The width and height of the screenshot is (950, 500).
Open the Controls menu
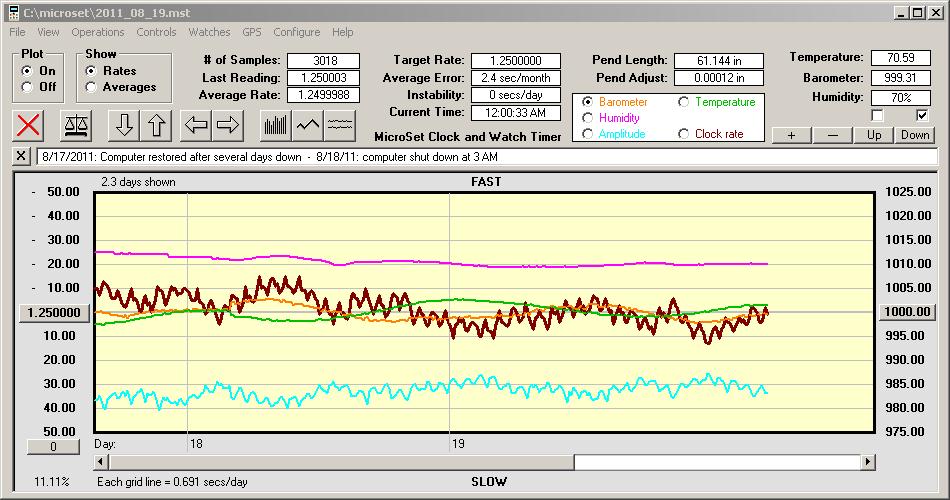point(156,32)
